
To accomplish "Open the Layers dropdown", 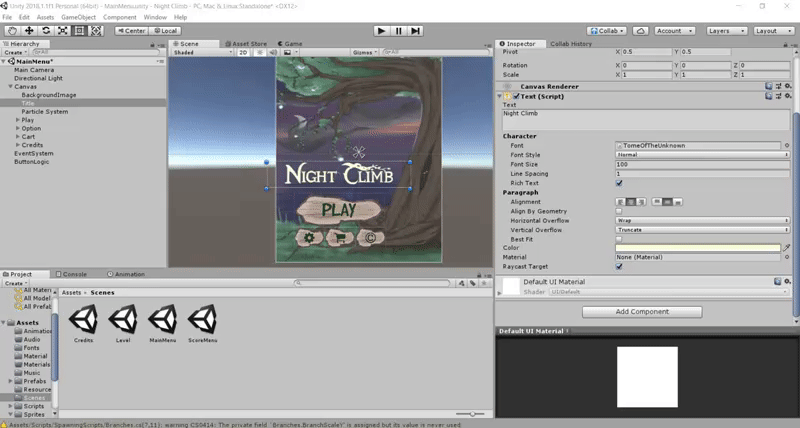I will click(727, 31).
